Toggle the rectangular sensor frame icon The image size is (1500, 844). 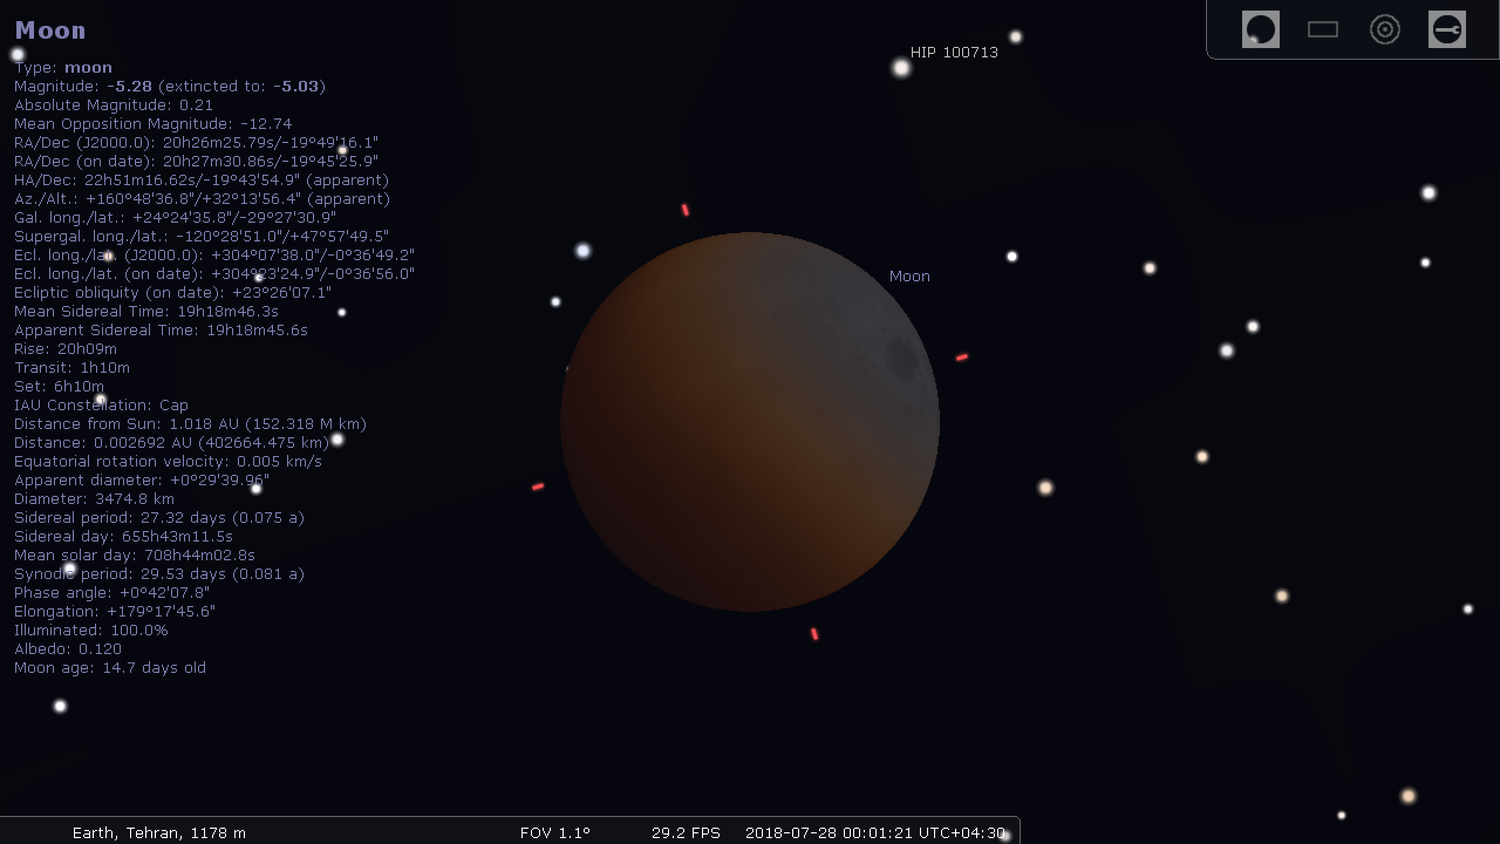click(x=1323, y=29)
